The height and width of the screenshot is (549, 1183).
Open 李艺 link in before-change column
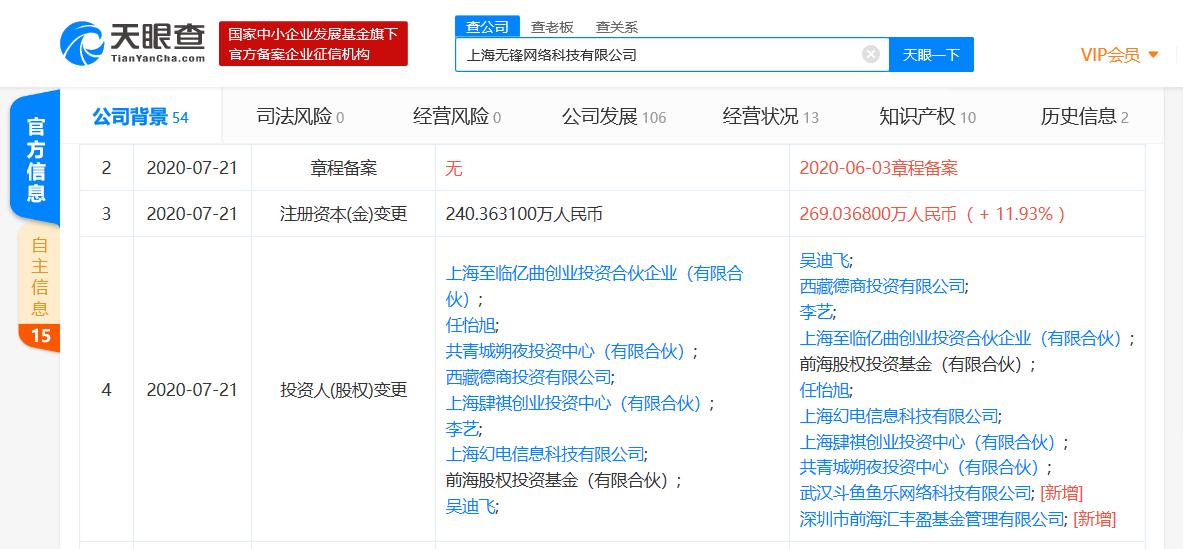463,428
